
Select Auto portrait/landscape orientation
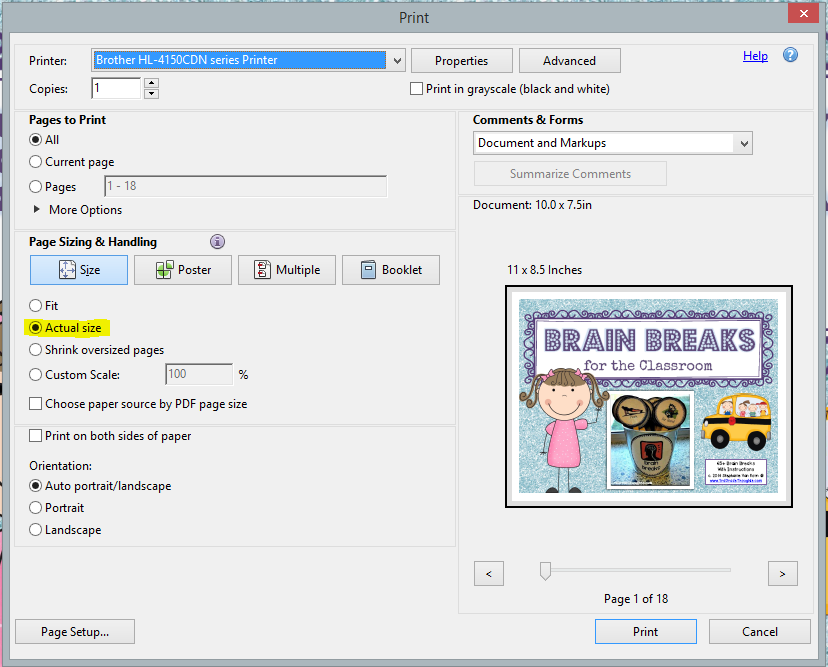pyautogui.click(x=35, y=485)
